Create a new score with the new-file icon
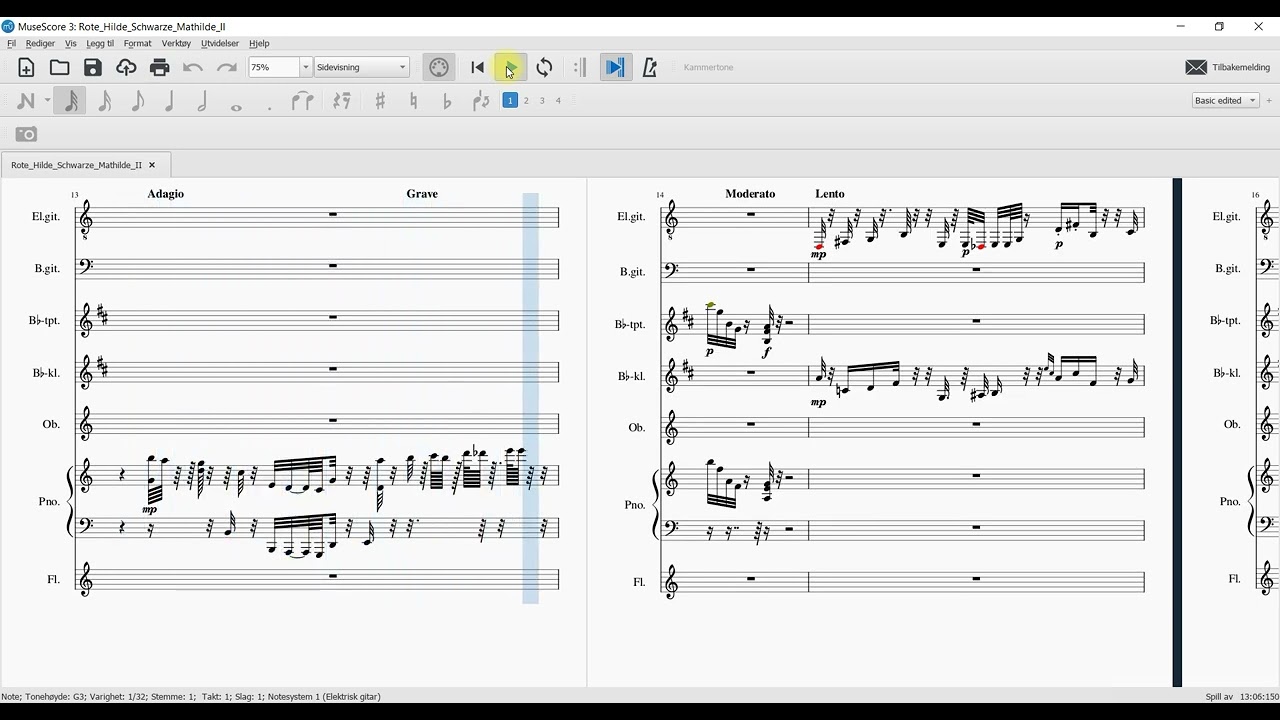Image resolution: width=1280 pixels, height=720 pixels. (27, 68)
